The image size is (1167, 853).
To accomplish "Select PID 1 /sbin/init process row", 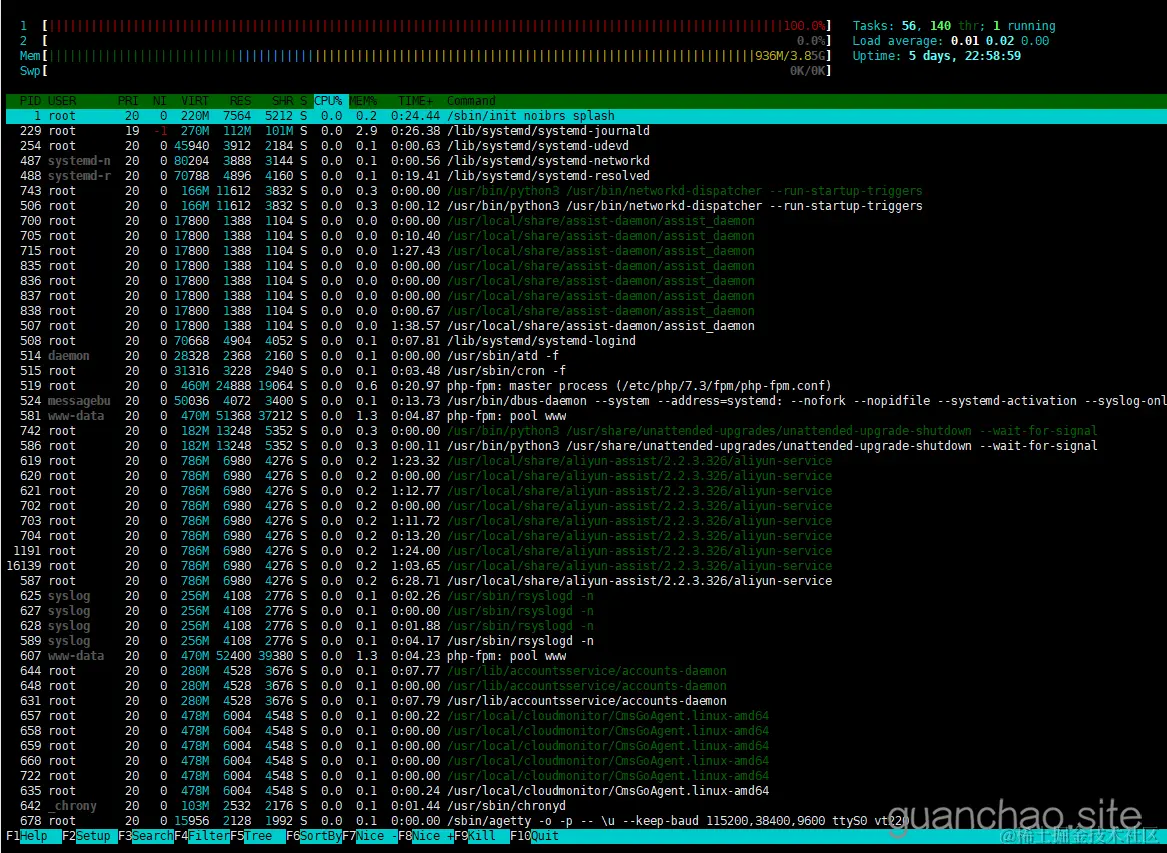I will point(586,116).
